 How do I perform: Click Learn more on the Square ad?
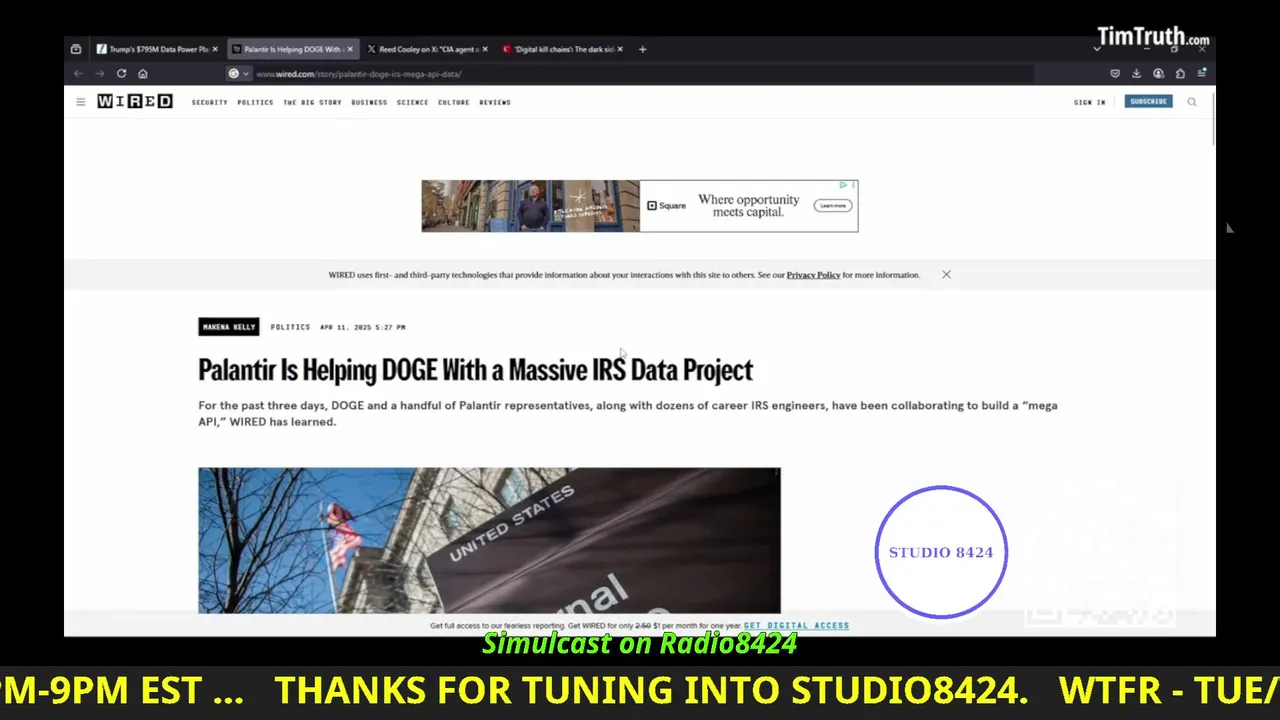pyautogui.click(x=832, y=206)
